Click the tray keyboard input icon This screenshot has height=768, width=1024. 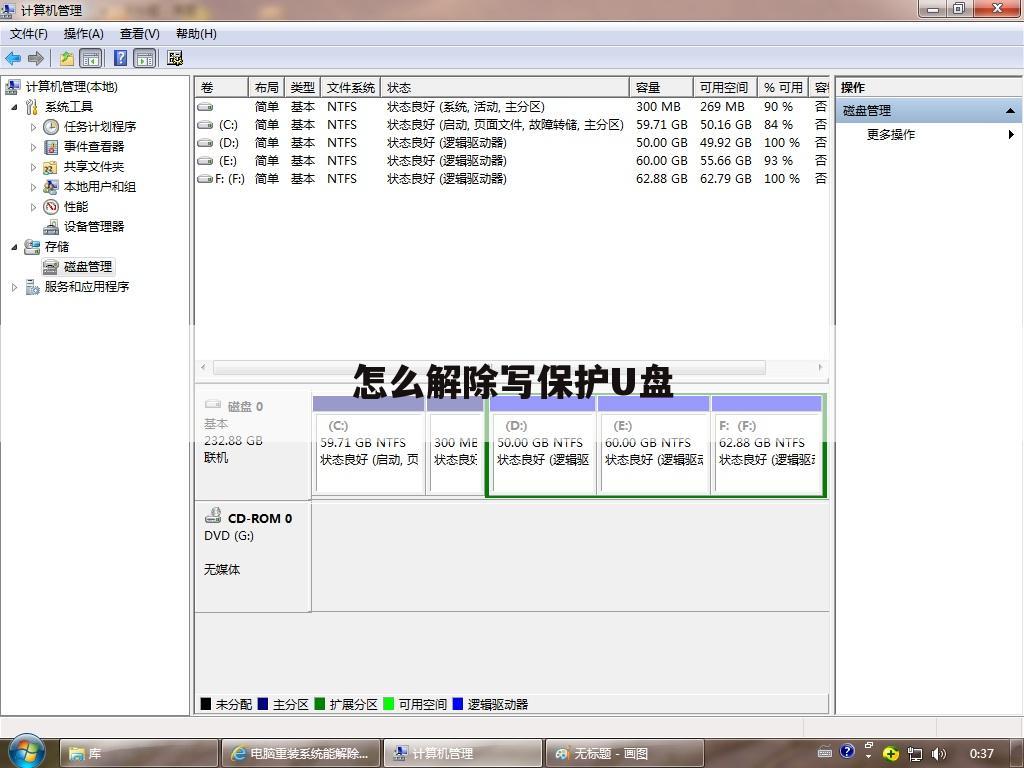(825, 752)
